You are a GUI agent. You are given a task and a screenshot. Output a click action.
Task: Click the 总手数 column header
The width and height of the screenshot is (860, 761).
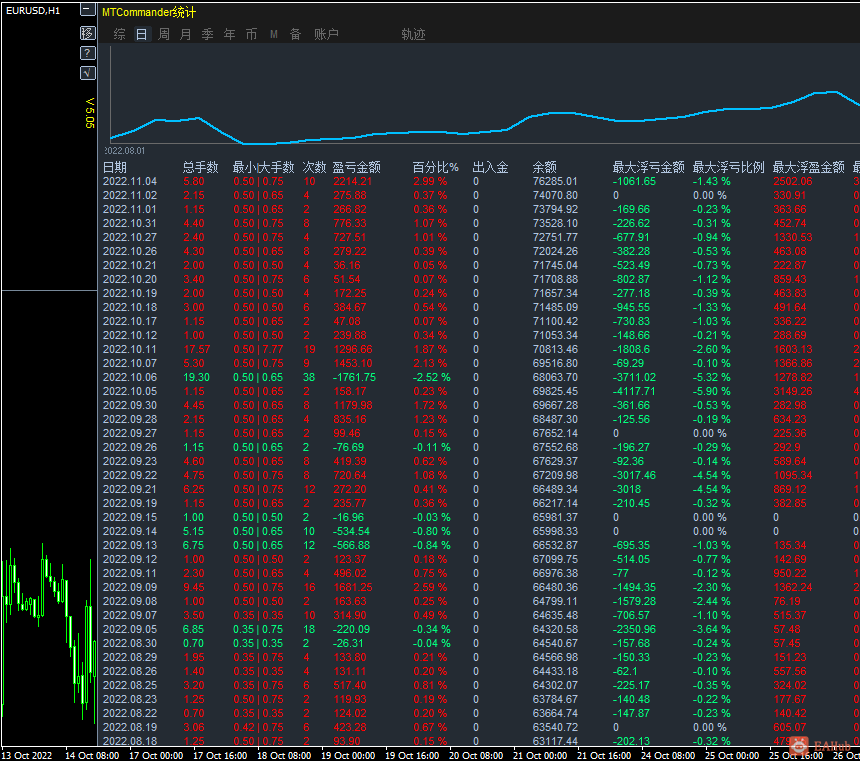point(200,167)
